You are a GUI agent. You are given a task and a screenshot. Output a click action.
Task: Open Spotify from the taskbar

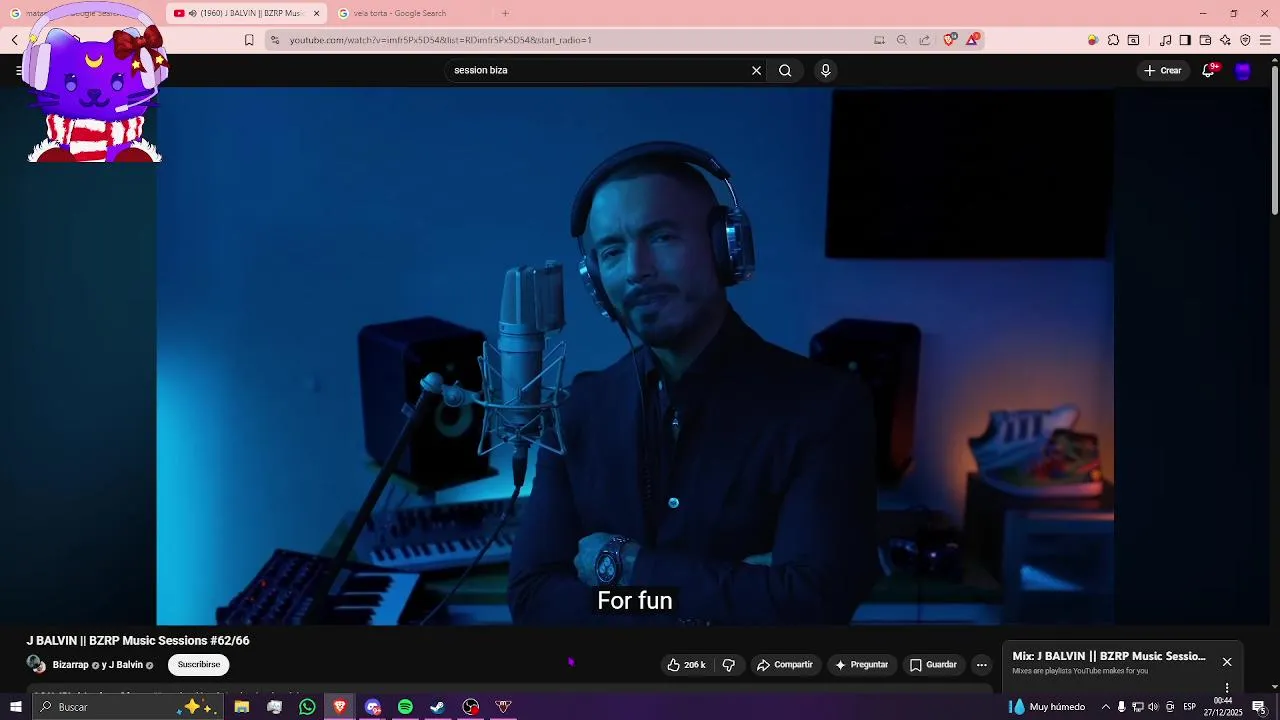(x=405, y=707)
